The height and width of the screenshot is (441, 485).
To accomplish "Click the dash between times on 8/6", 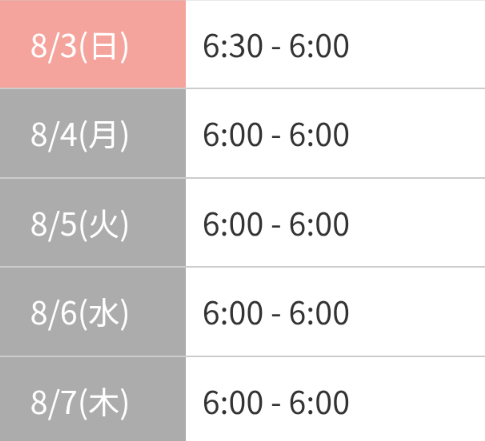I will (276, 316).
